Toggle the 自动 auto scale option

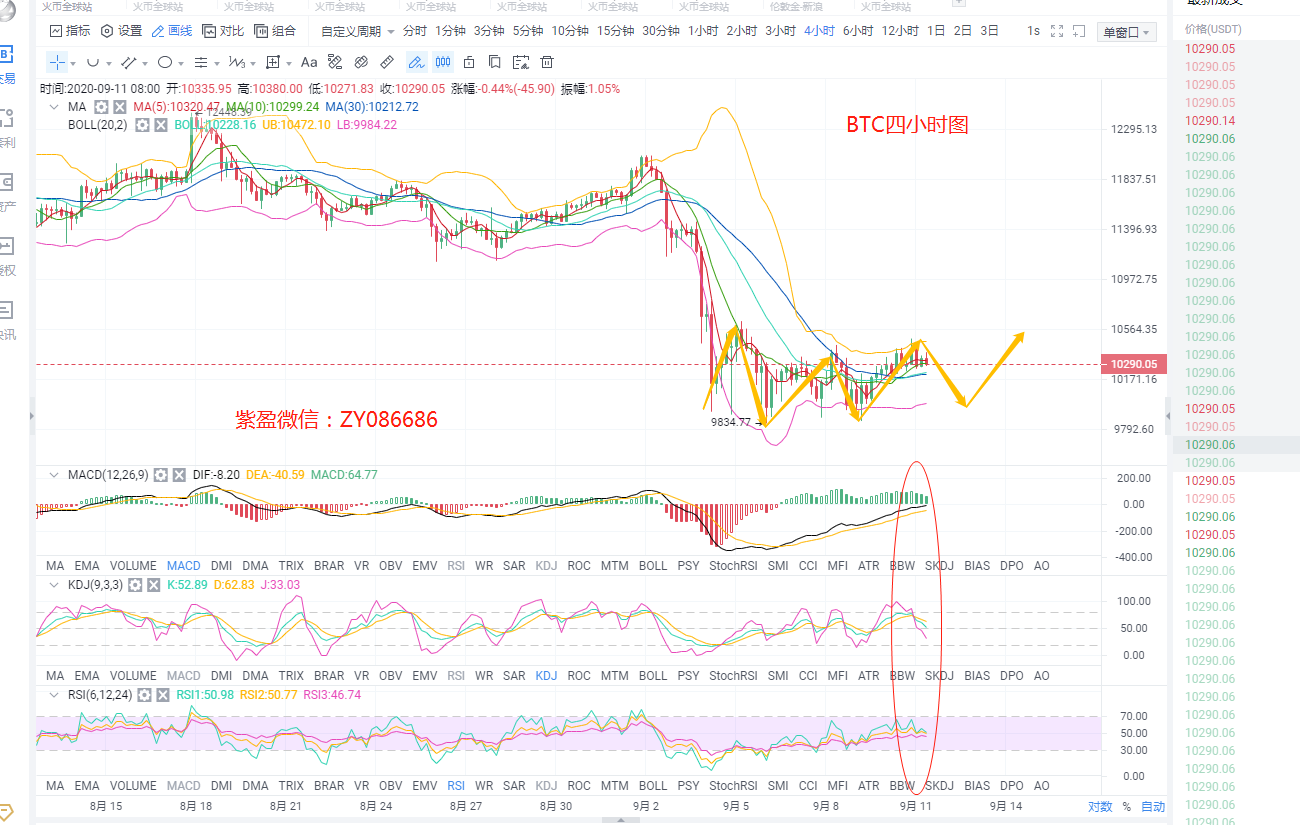pos(1152,806)
